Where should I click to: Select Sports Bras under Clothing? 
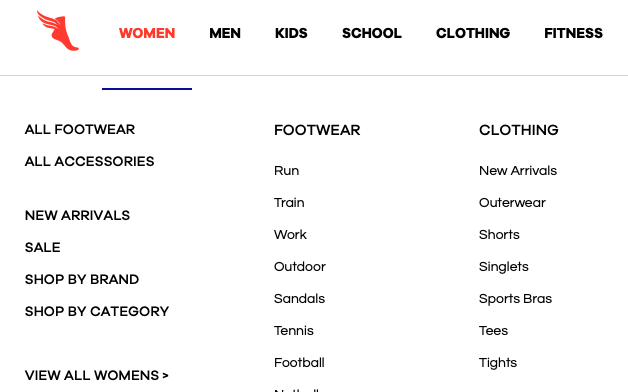tap(515, 299)
